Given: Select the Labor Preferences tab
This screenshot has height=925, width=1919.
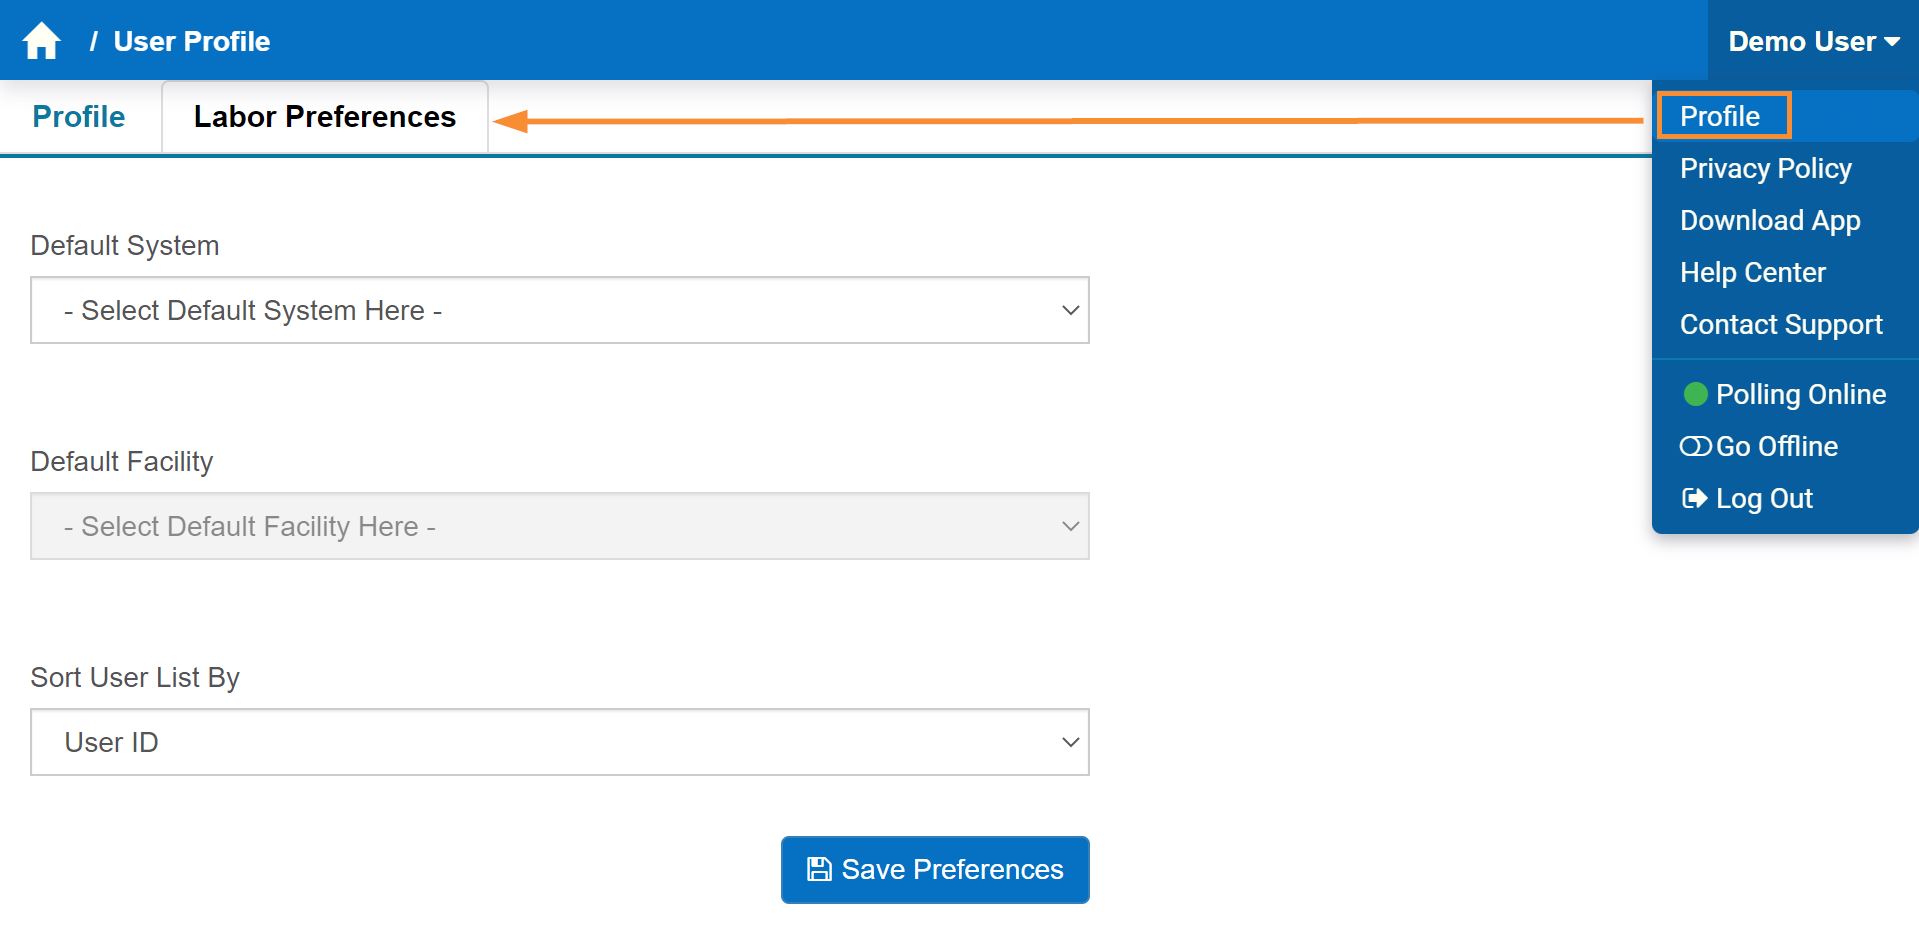Looking at the screenshot, I should click(324, 117).
